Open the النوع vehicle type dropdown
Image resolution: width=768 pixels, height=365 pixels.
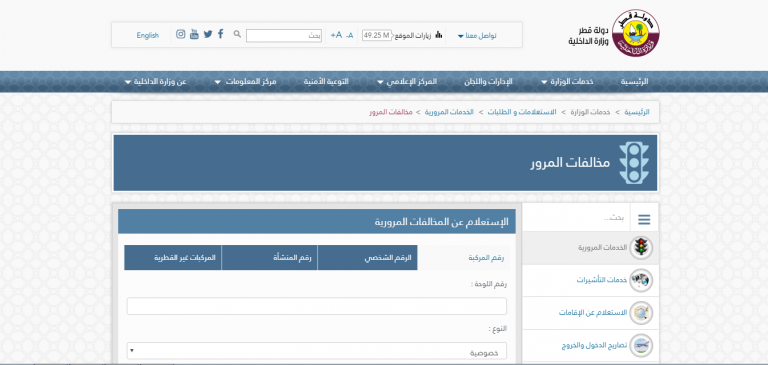[316, 351]
